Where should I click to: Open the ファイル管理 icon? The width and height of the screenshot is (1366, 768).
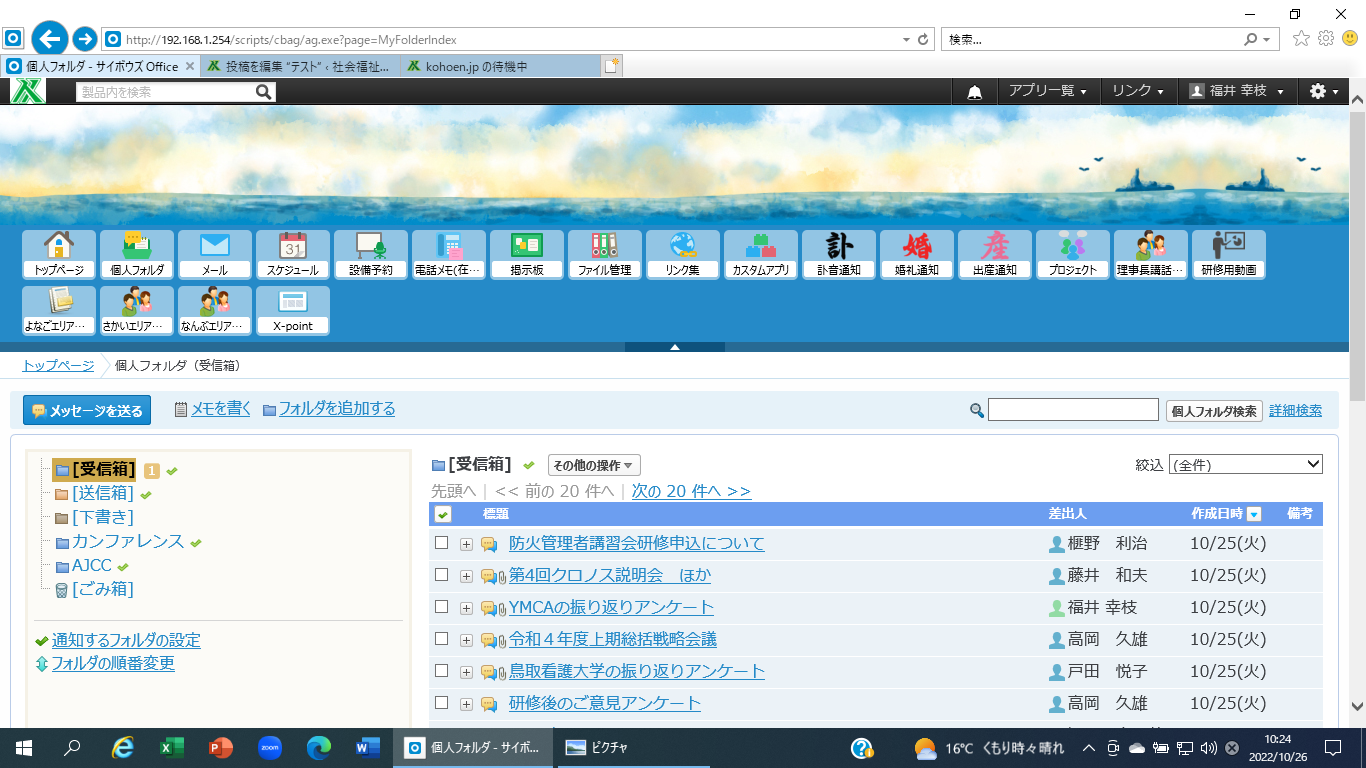(605, 254)
